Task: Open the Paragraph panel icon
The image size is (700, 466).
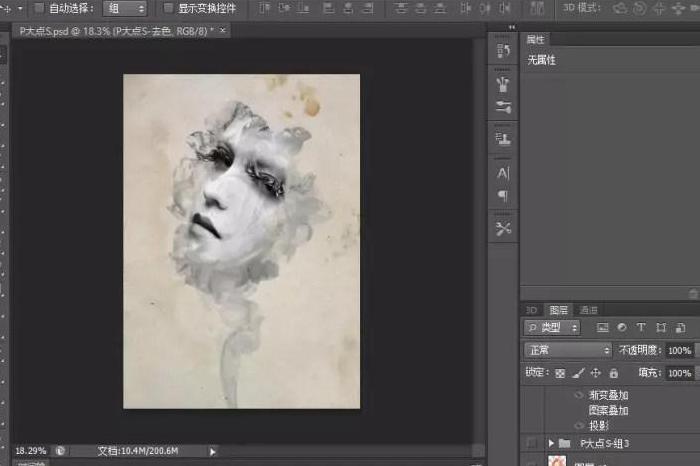Action: (x=503, y=195)
